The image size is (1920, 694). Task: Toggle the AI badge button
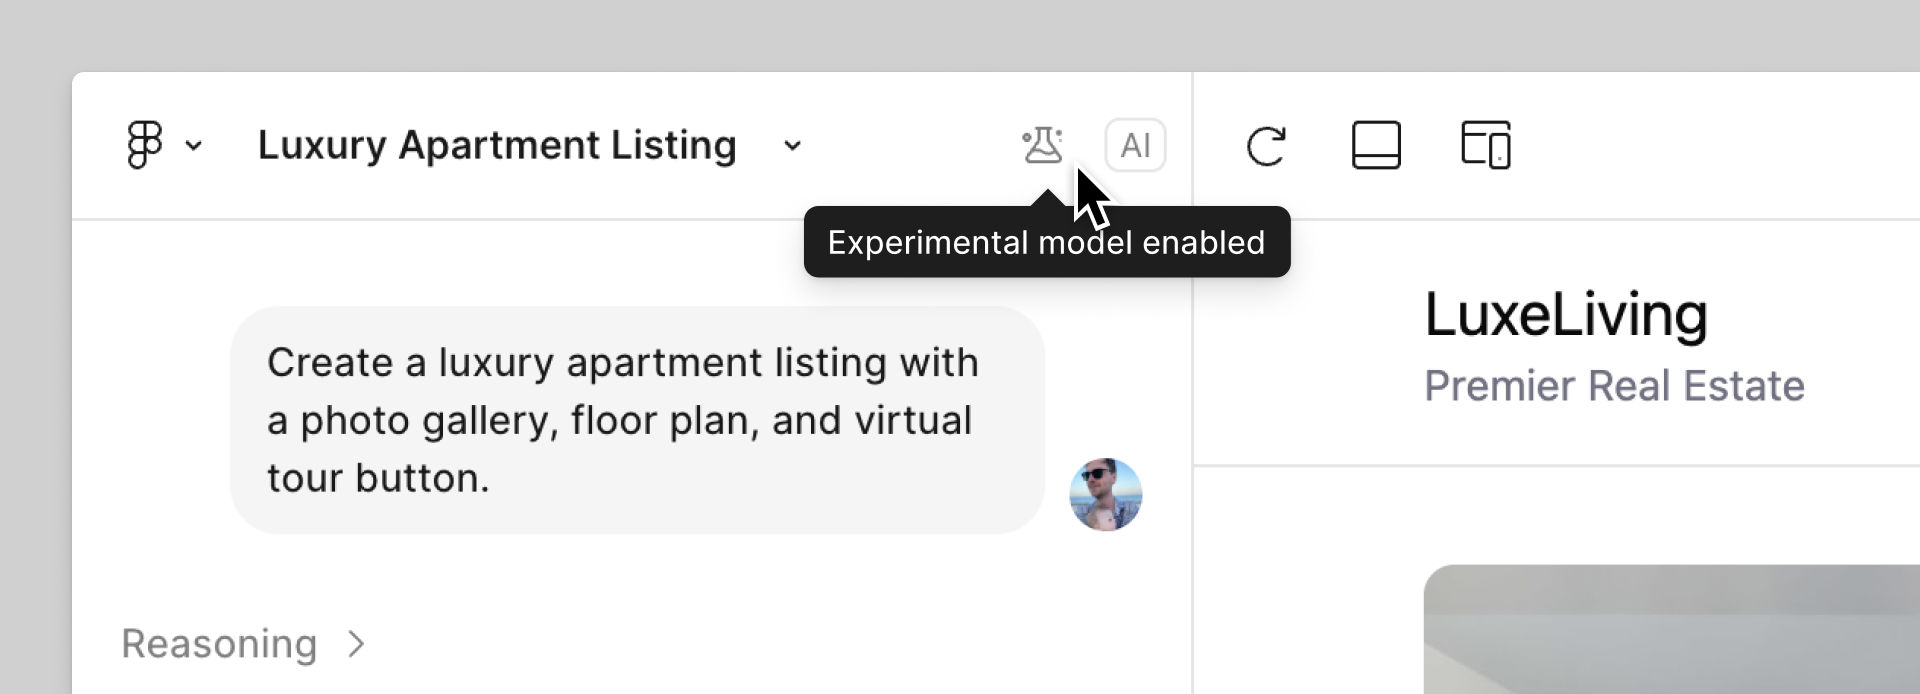pos(1135,146)
